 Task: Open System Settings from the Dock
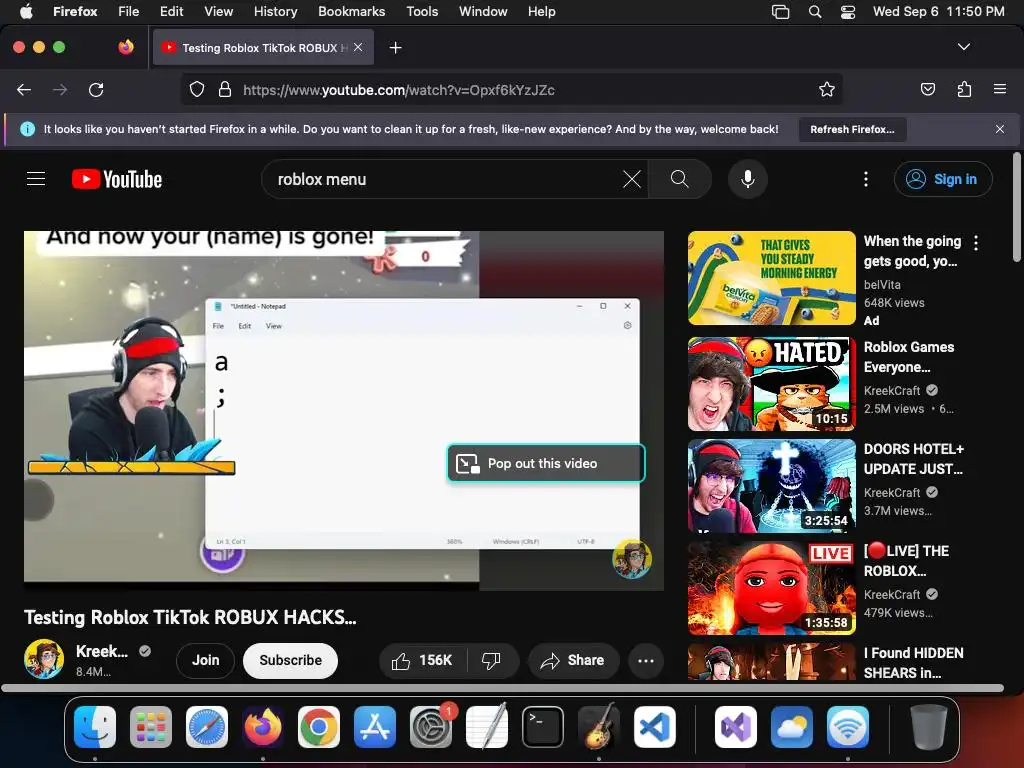coord(431,726)
